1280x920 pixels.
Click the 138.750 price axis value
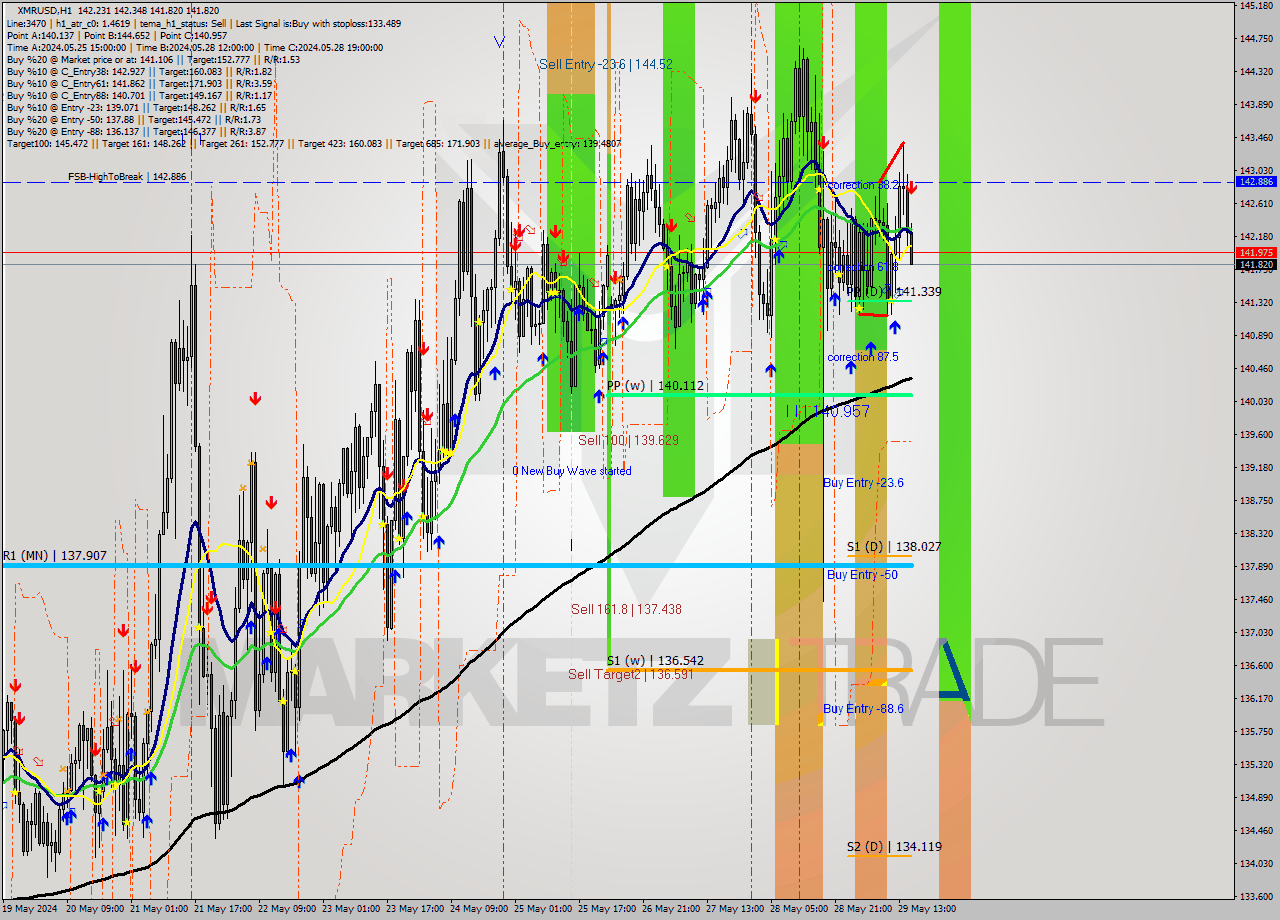tap(1256, 500)
